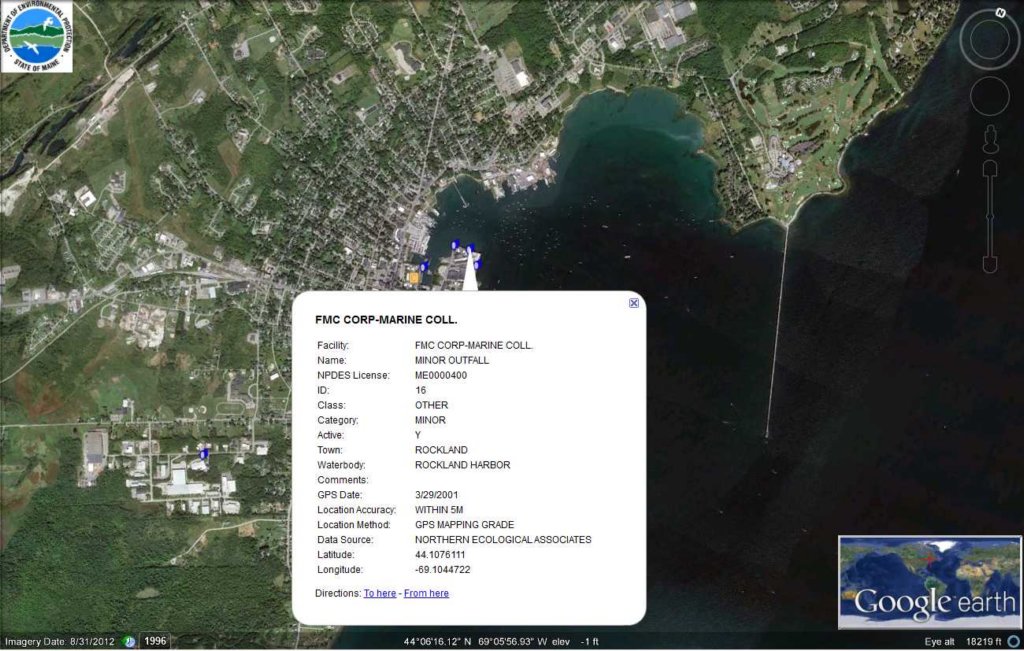Click the 1996 historical imagery button

[155, 641]
